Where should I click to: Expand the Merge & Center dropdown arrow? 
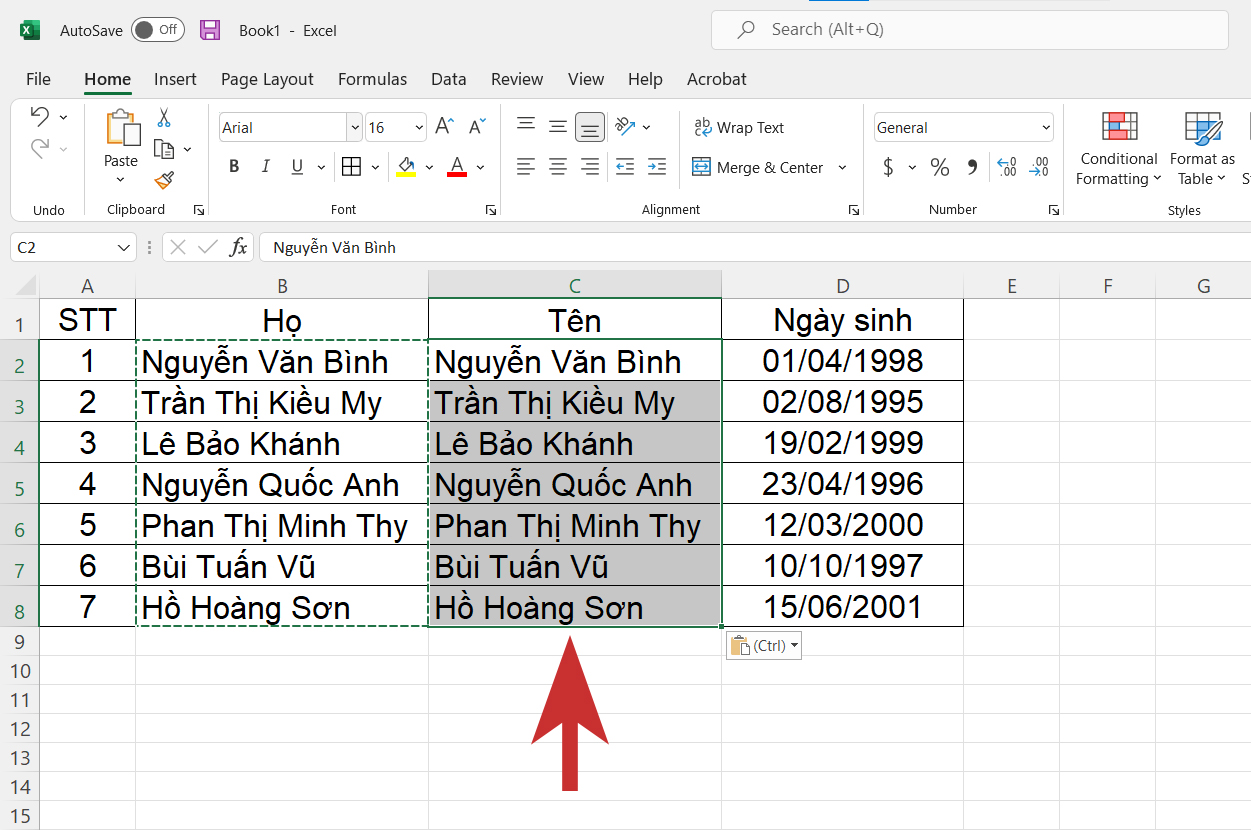click(x=842, y=167)
